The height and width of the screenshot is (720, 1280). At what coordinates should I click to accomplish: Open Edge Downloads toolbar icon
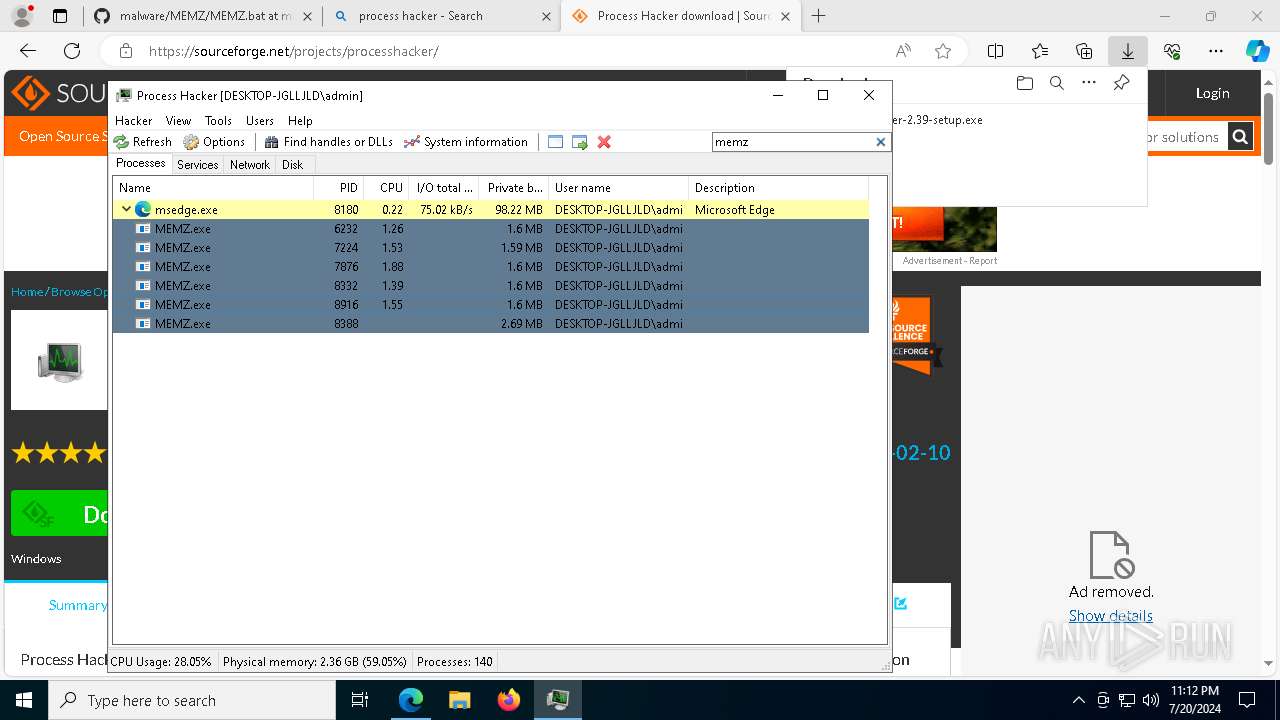click(1128, 51)
